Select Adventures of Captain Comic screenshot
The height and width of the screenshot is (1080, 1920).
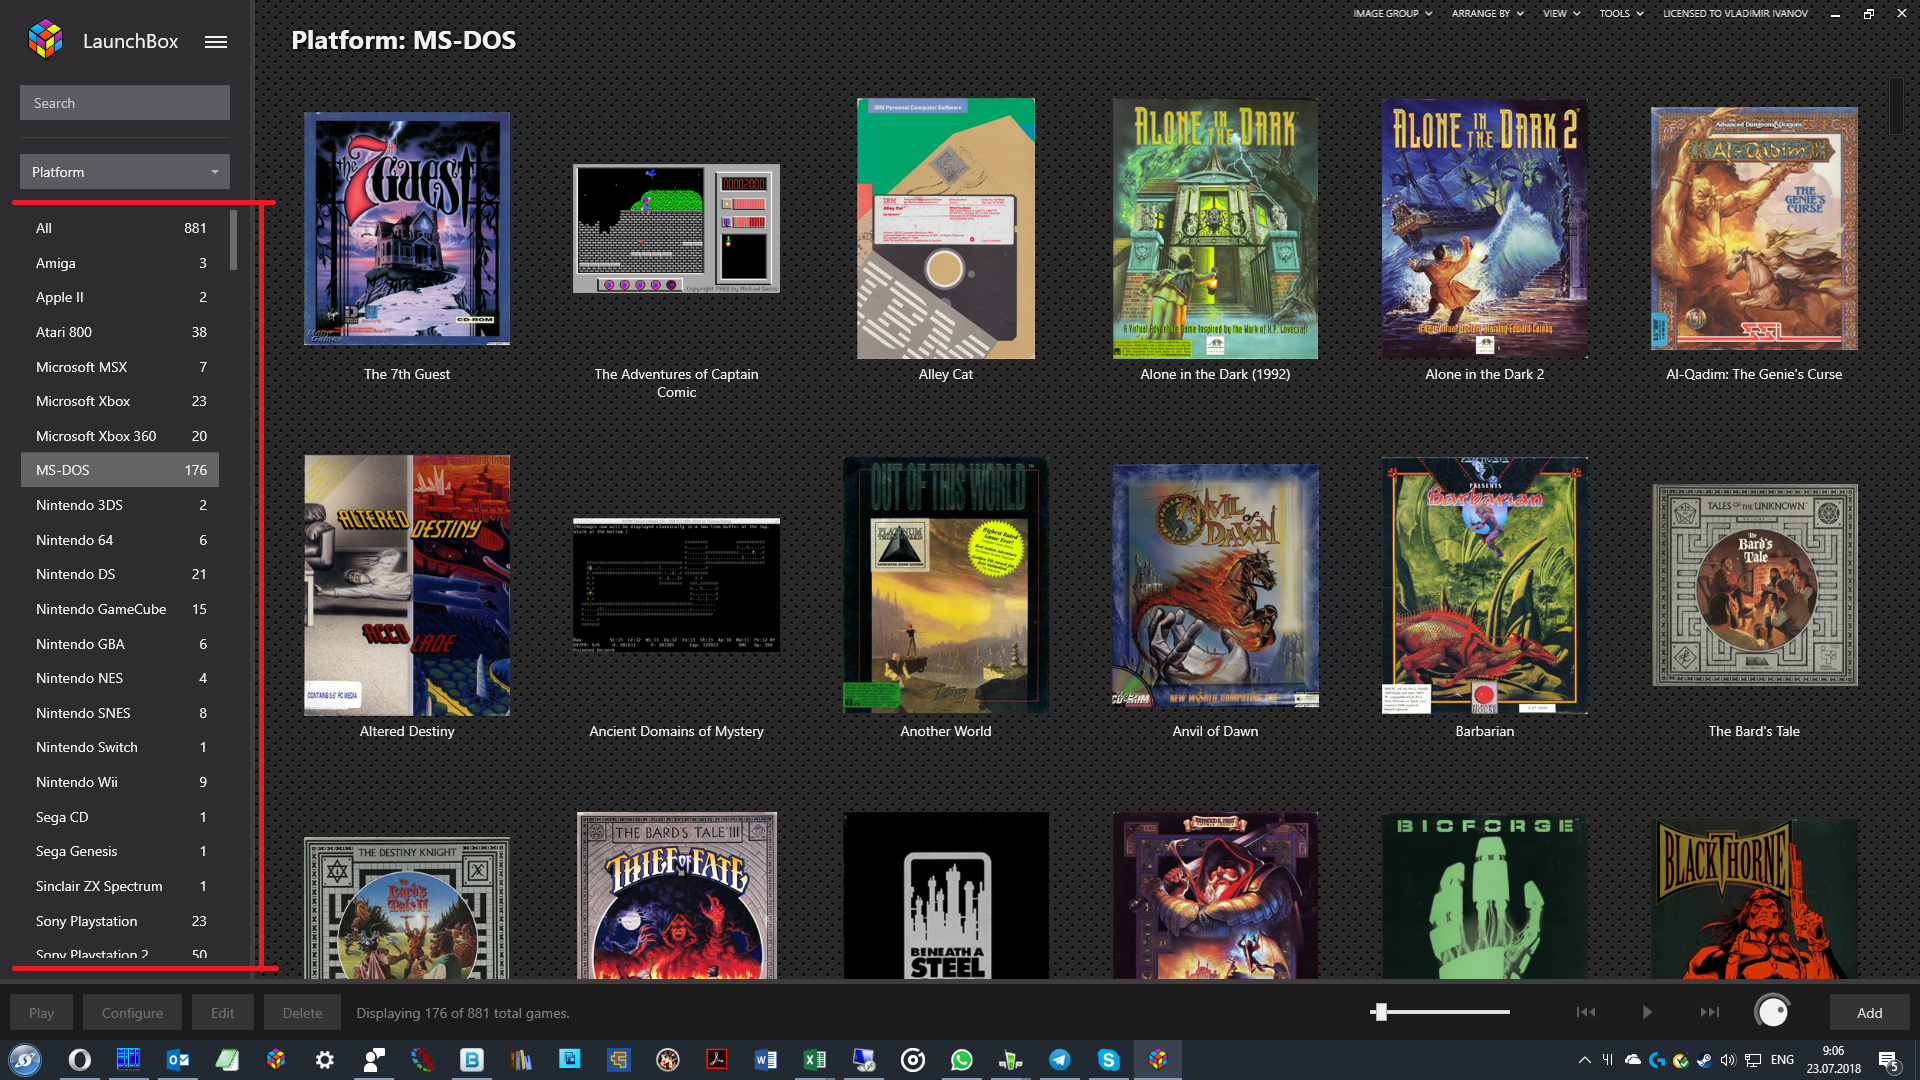pos(676,229)
